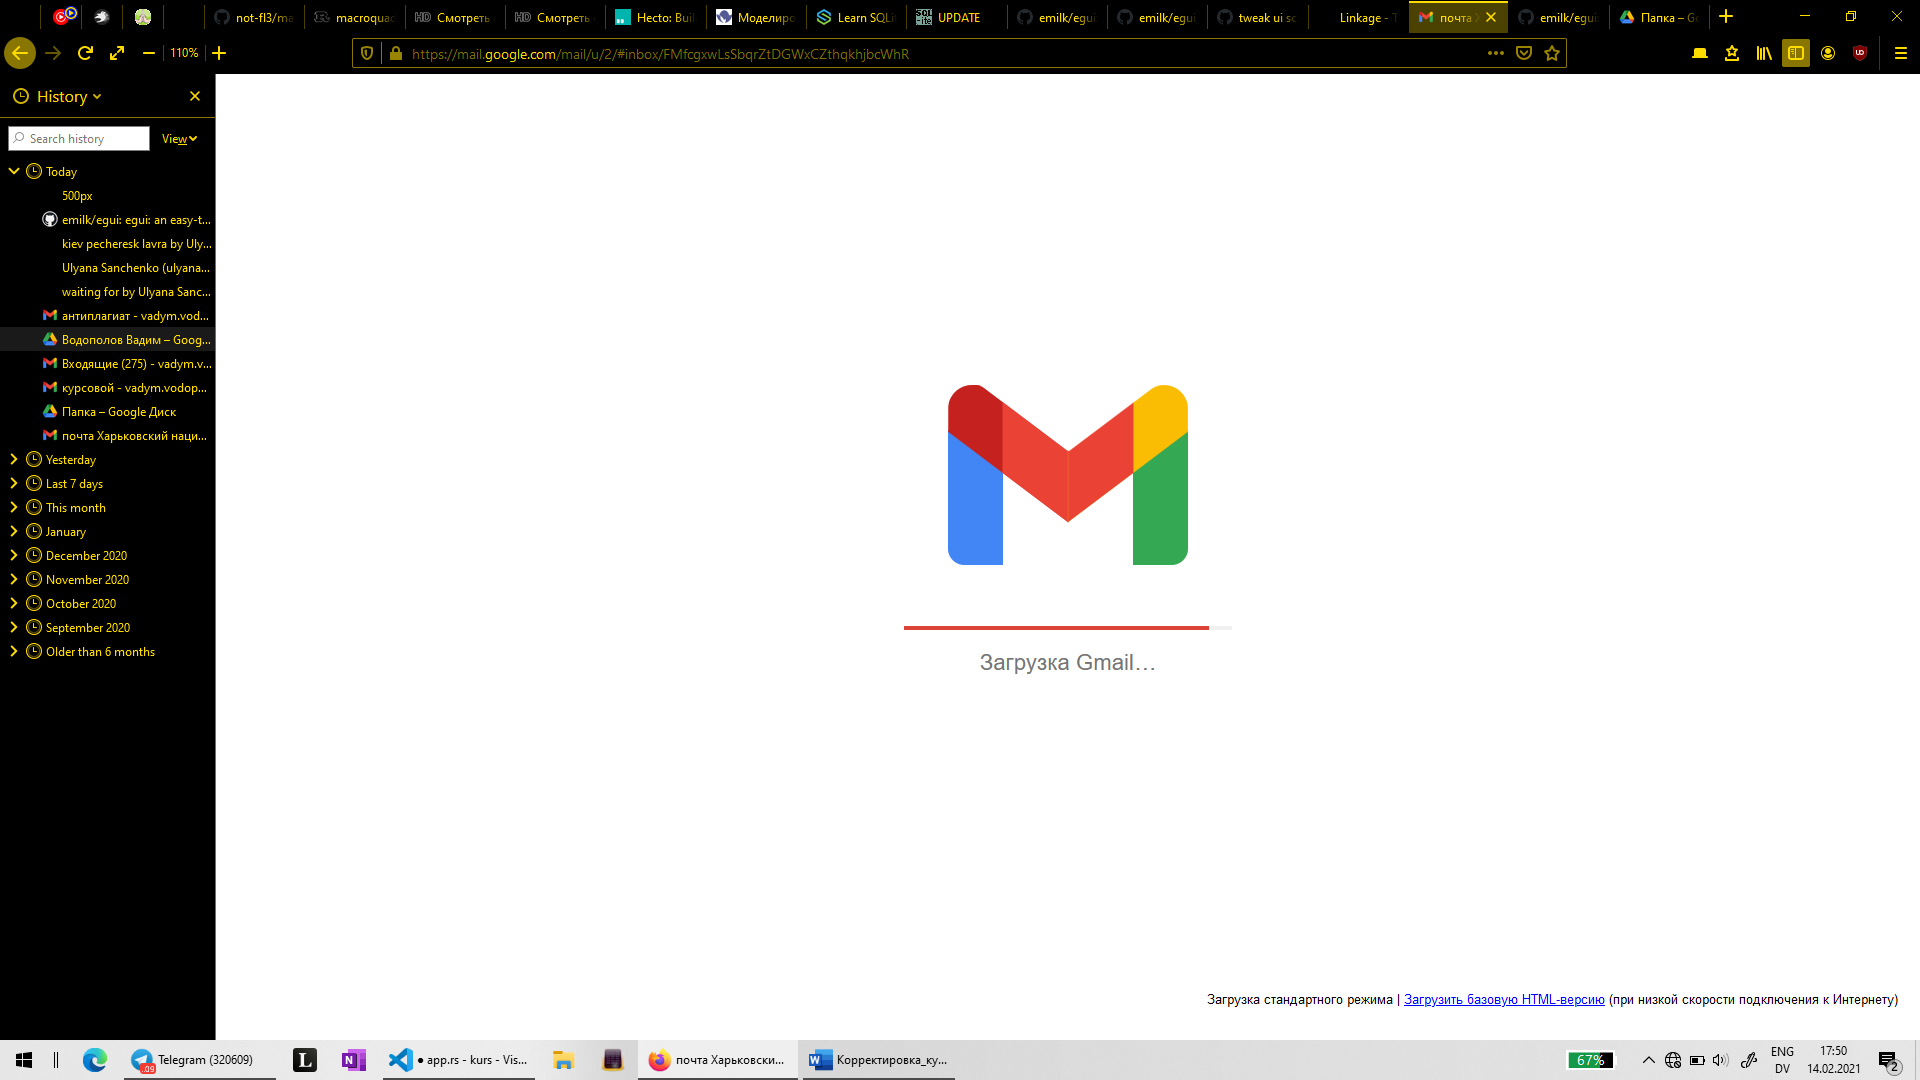Close the active почта tab
Viewport: 1920px width, 1080px height.
coord(1491,17)
